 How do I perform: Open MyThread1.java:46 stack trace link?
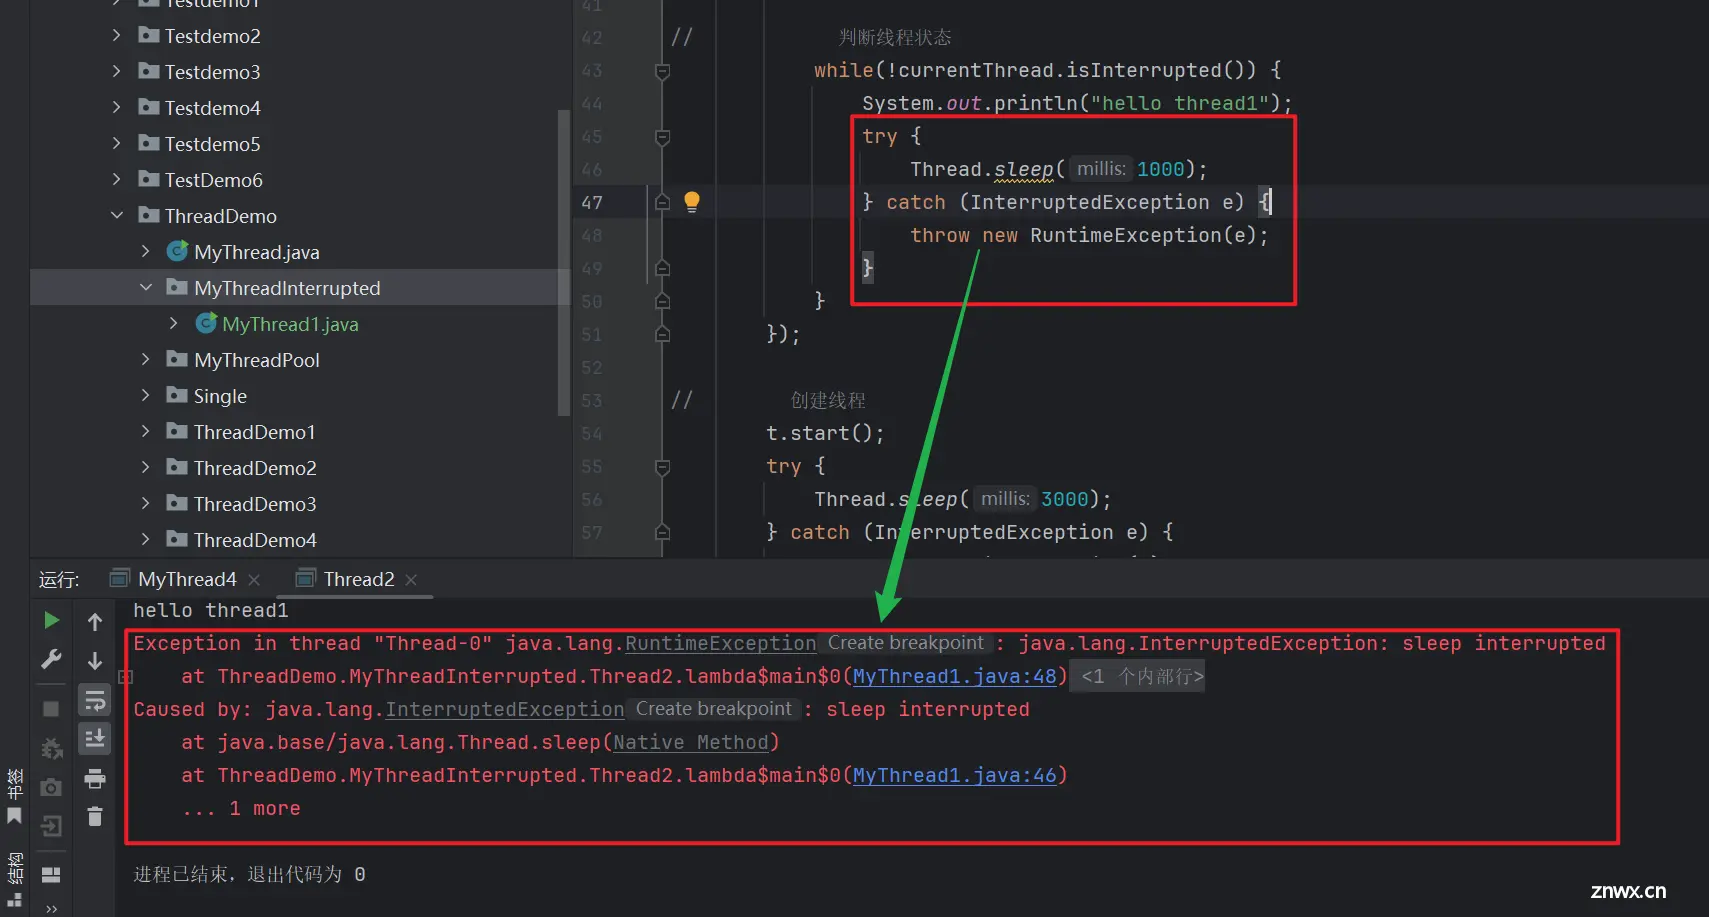tap(955, 776)
